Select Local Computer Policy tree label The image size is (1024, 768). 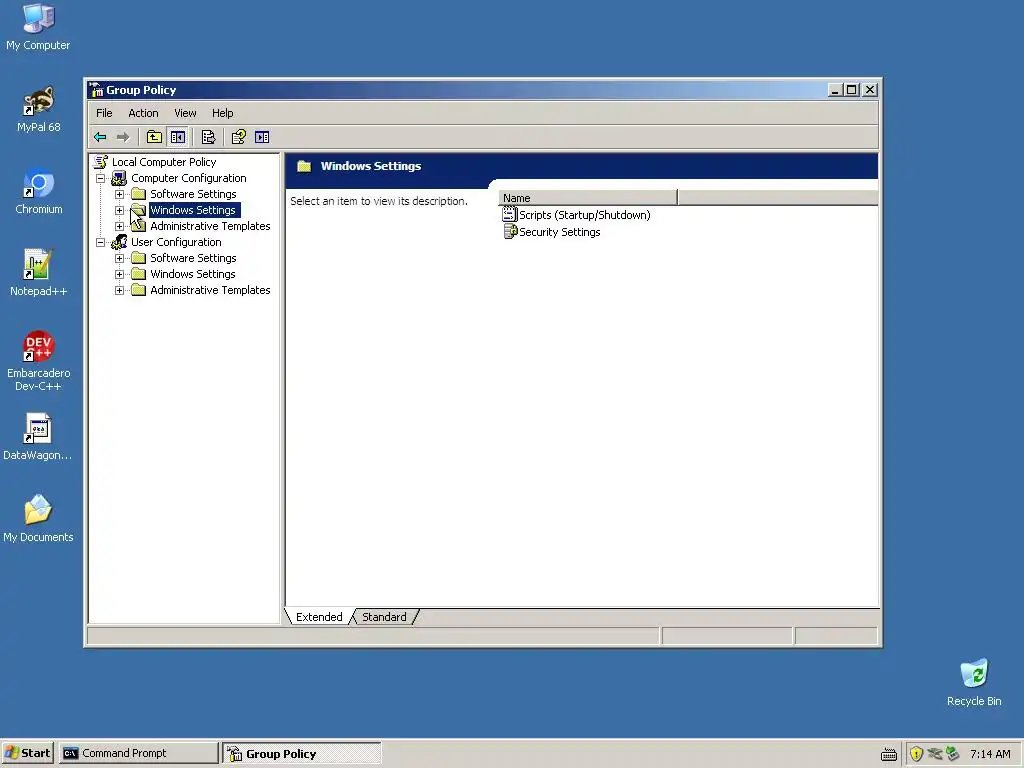164,162
